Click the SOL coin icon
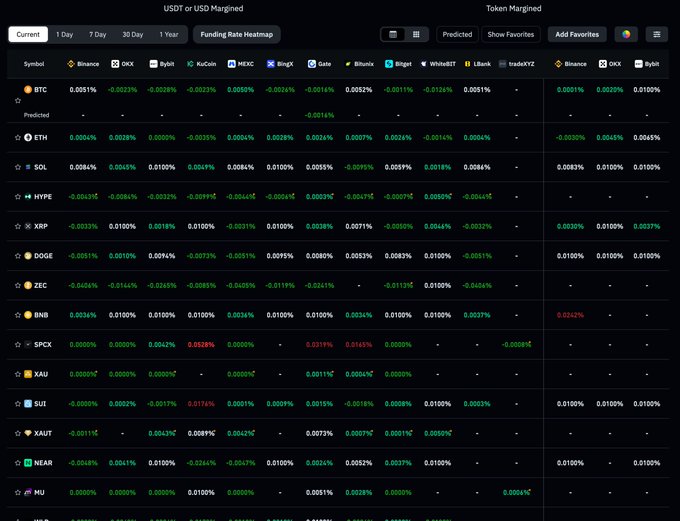This screenshot has height=521, width=680. click(28, 167)
